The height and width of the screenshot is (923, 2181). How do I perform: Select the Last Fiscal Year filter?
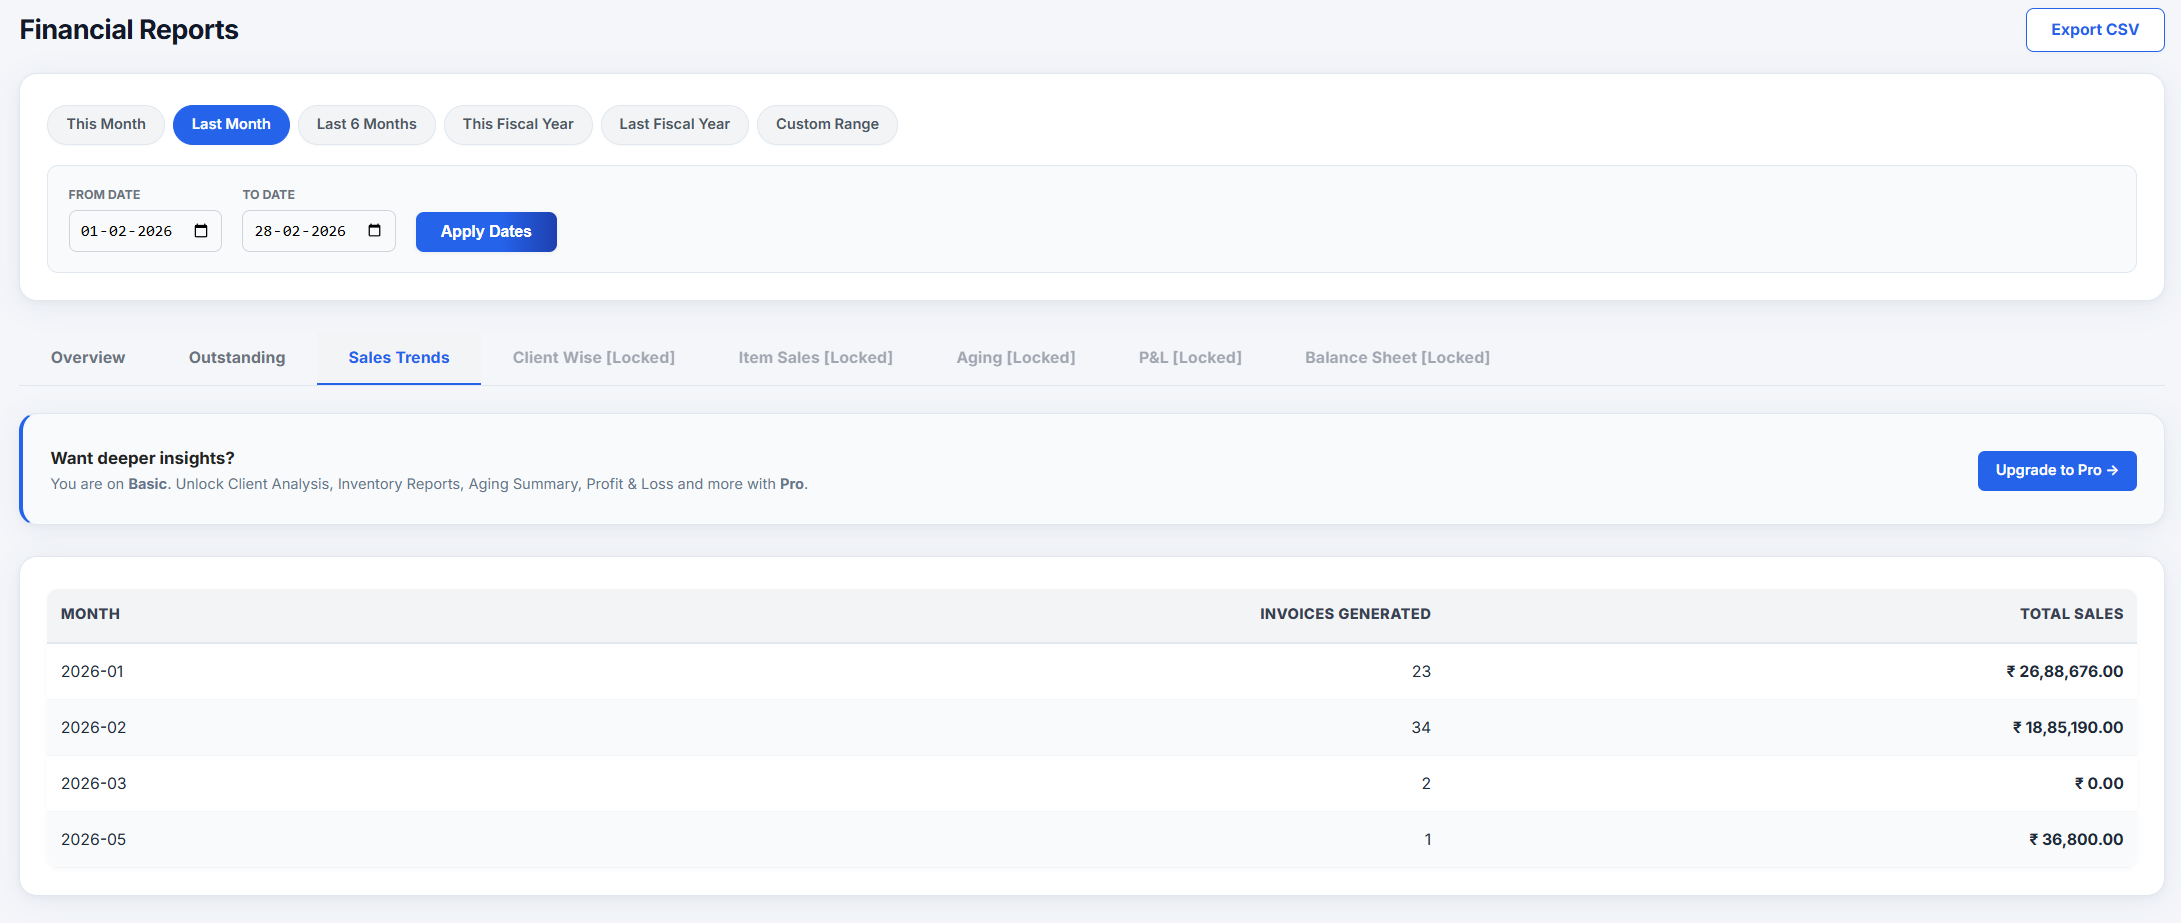pyautogui.click(x=674, y=124)
